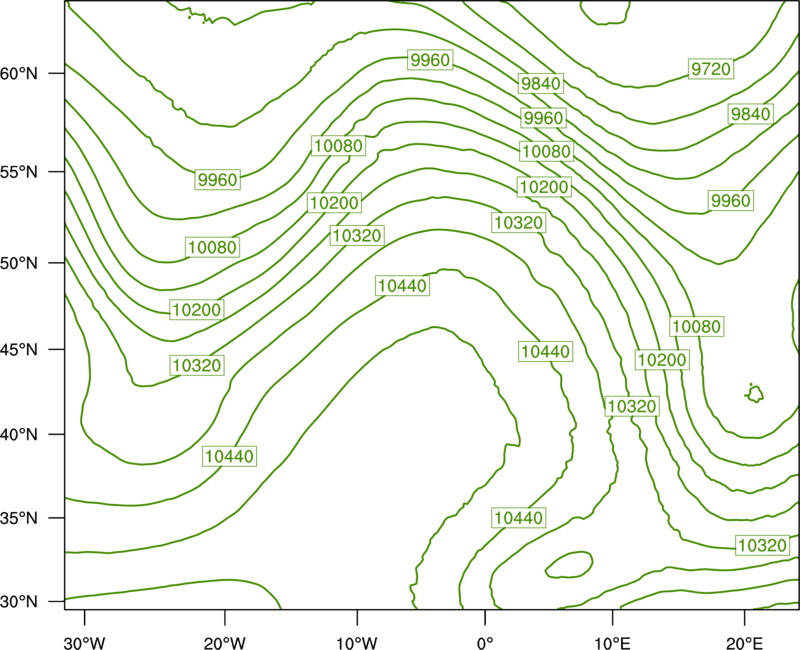This screenshot has width=800, height=650.
Task: Select the 30°N latitude axis label
Action: (x=19, y=602)
